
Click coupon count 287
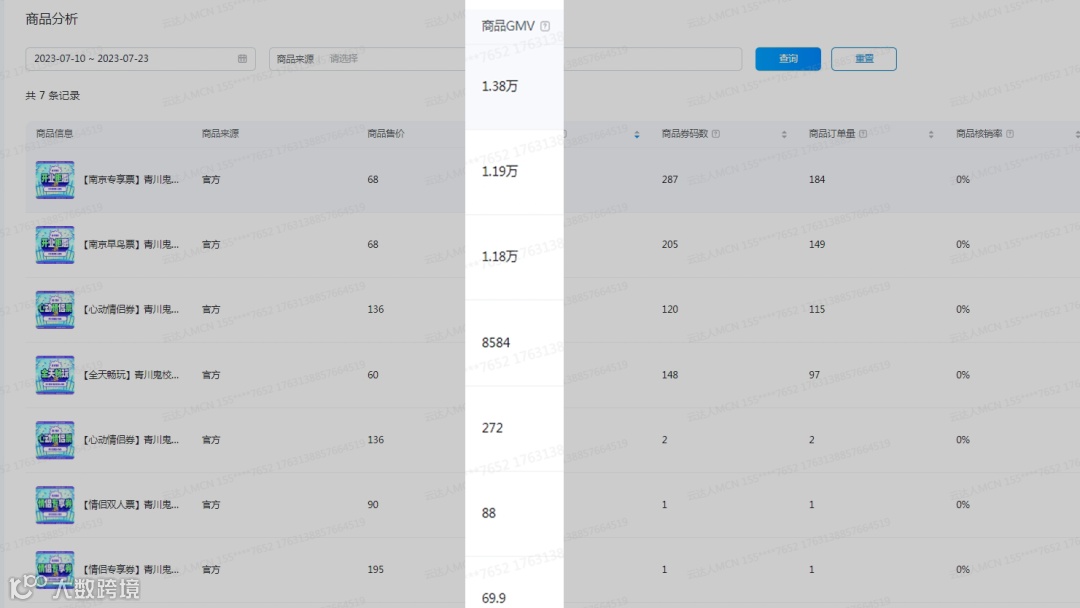669,180
